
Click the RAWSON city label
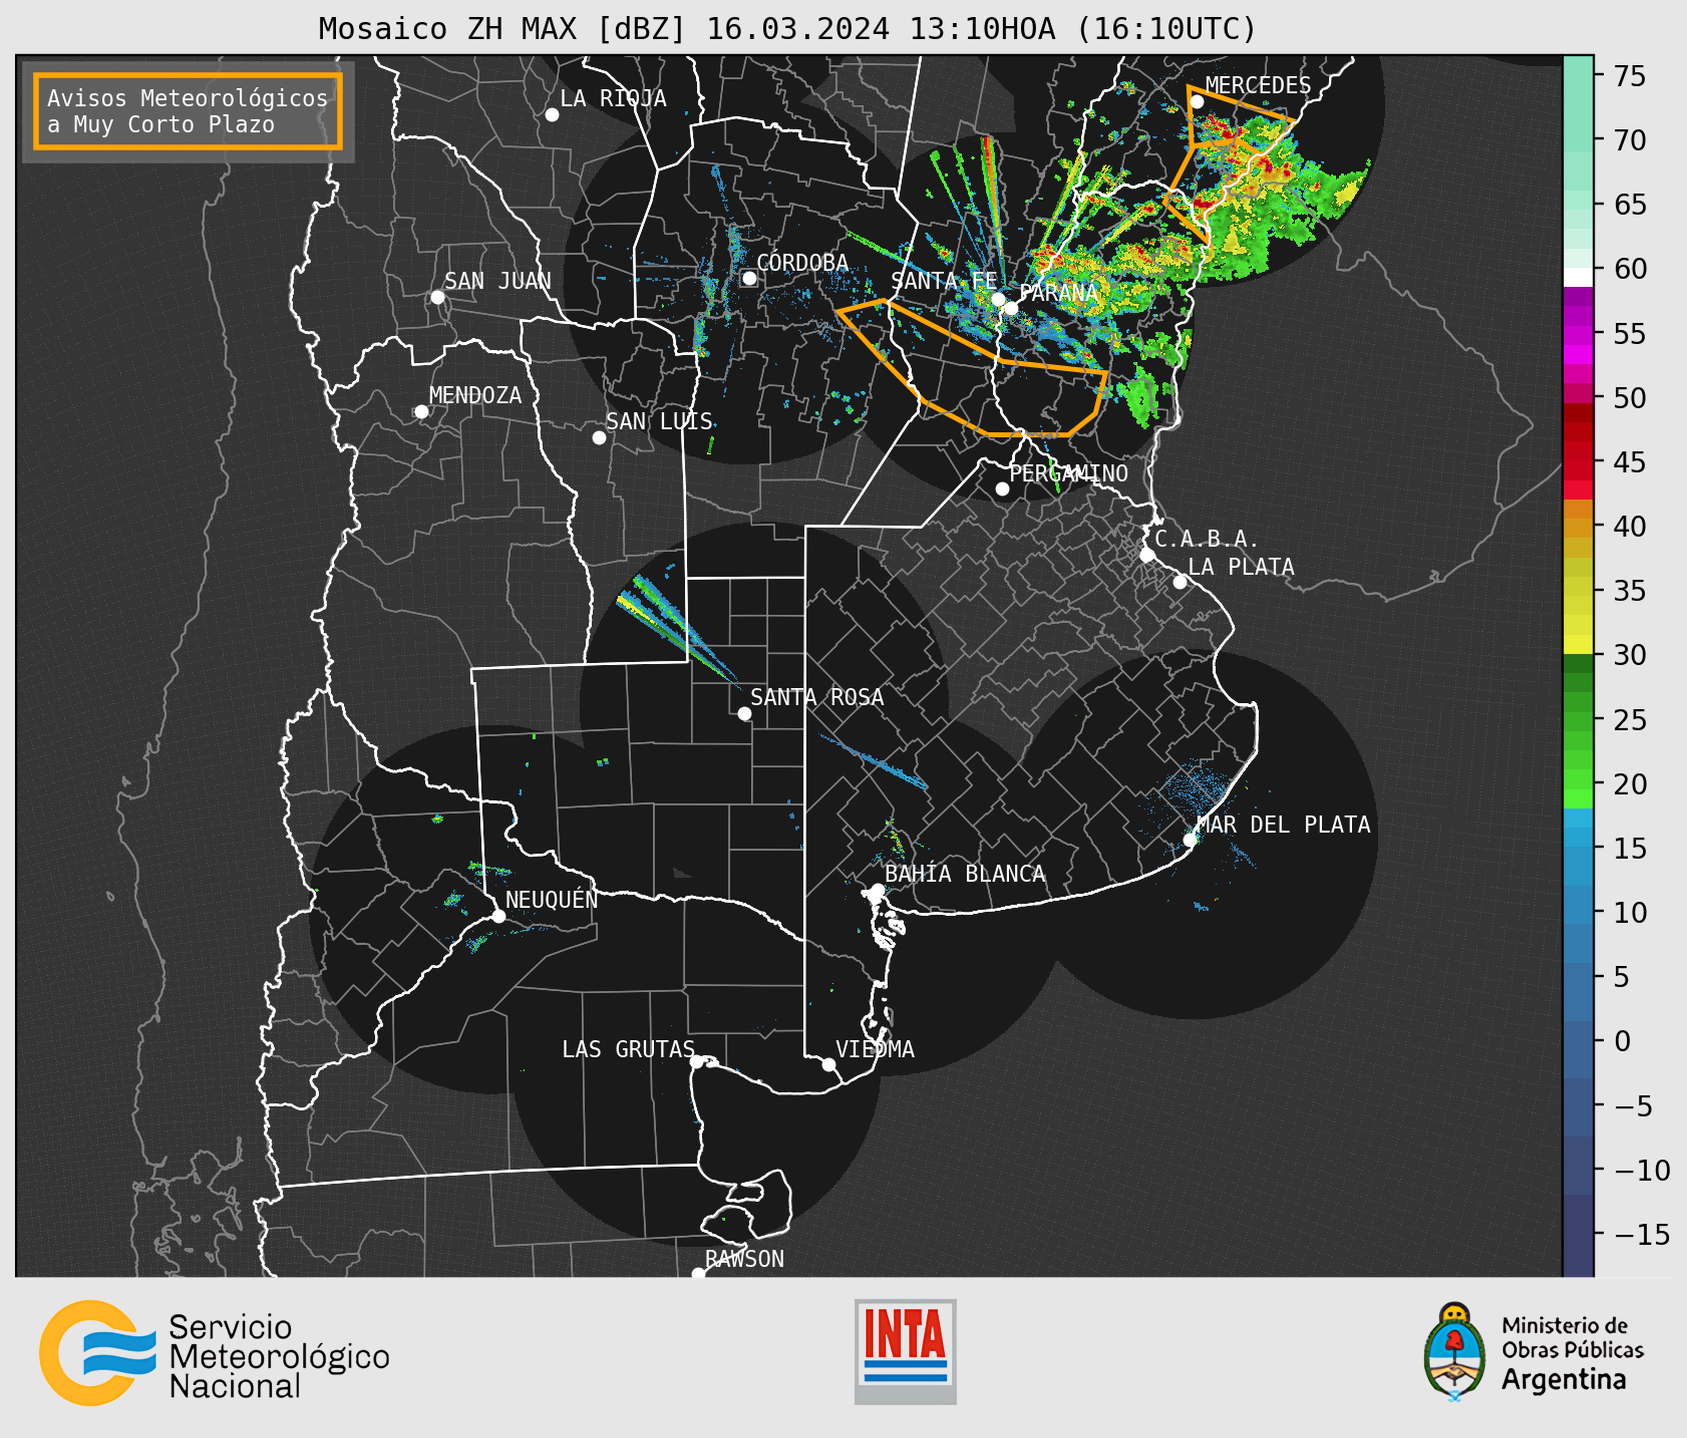click(x=744, y=1259)
